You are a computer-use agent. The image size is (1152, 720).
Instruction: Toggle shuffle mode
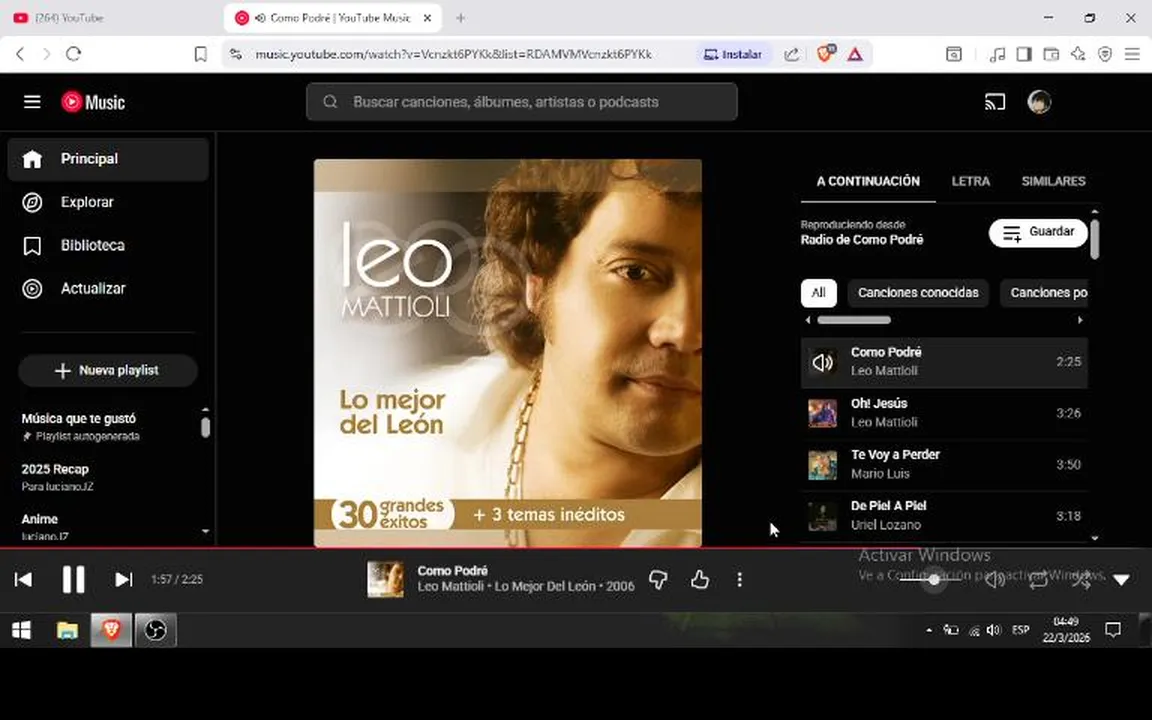[1081, 580]
